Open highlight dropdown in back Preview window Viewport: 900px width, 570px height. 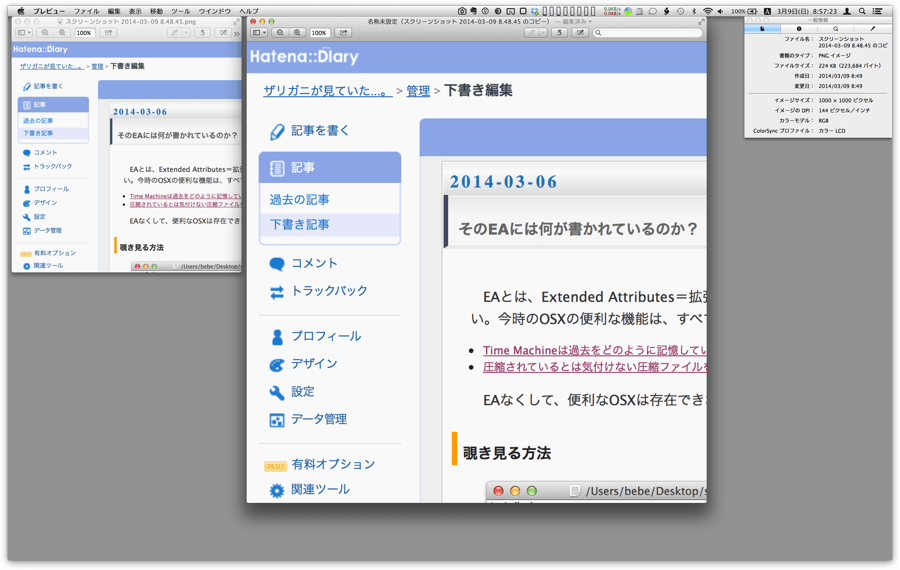point(186,33)
